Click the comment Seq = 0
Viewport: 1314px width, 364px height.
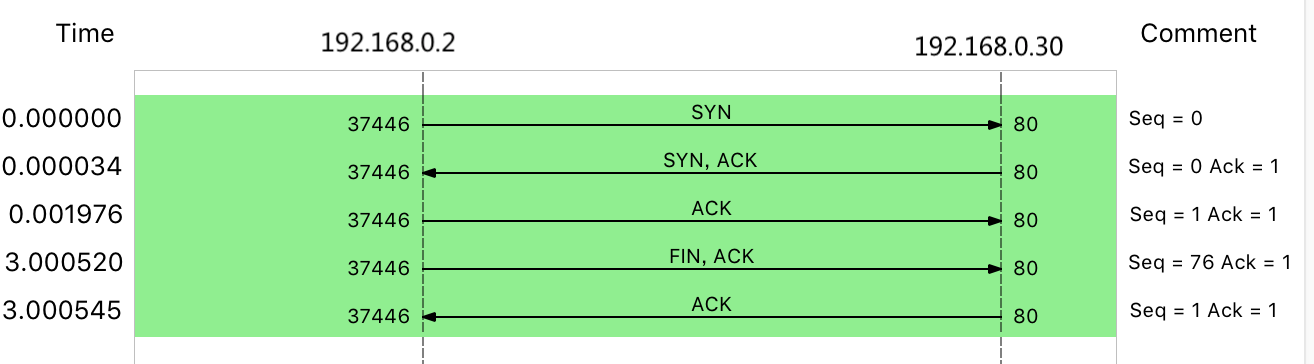1165,118
